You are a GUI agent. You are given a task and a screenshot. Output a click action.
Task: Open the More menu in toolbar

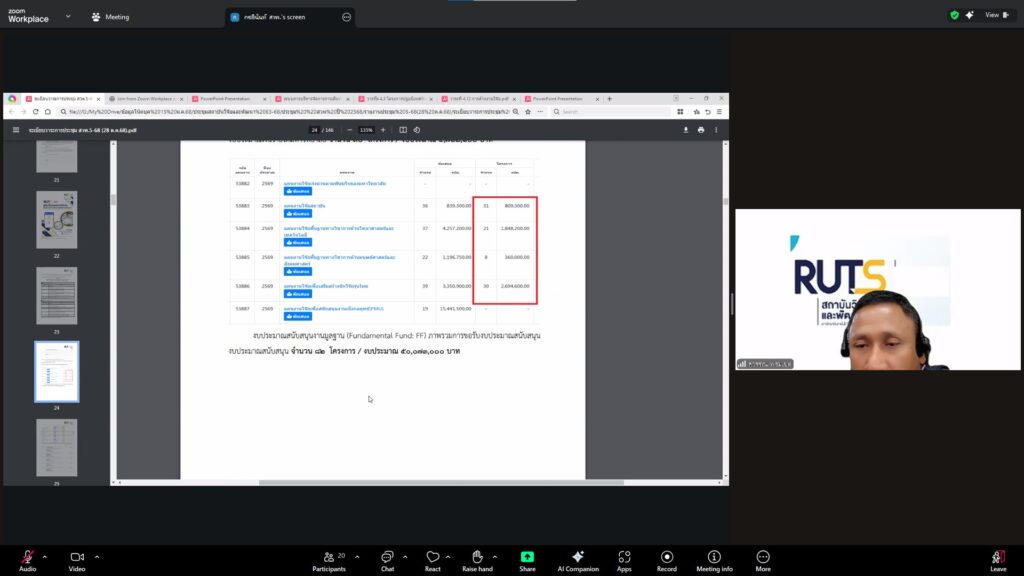point(763,557)
